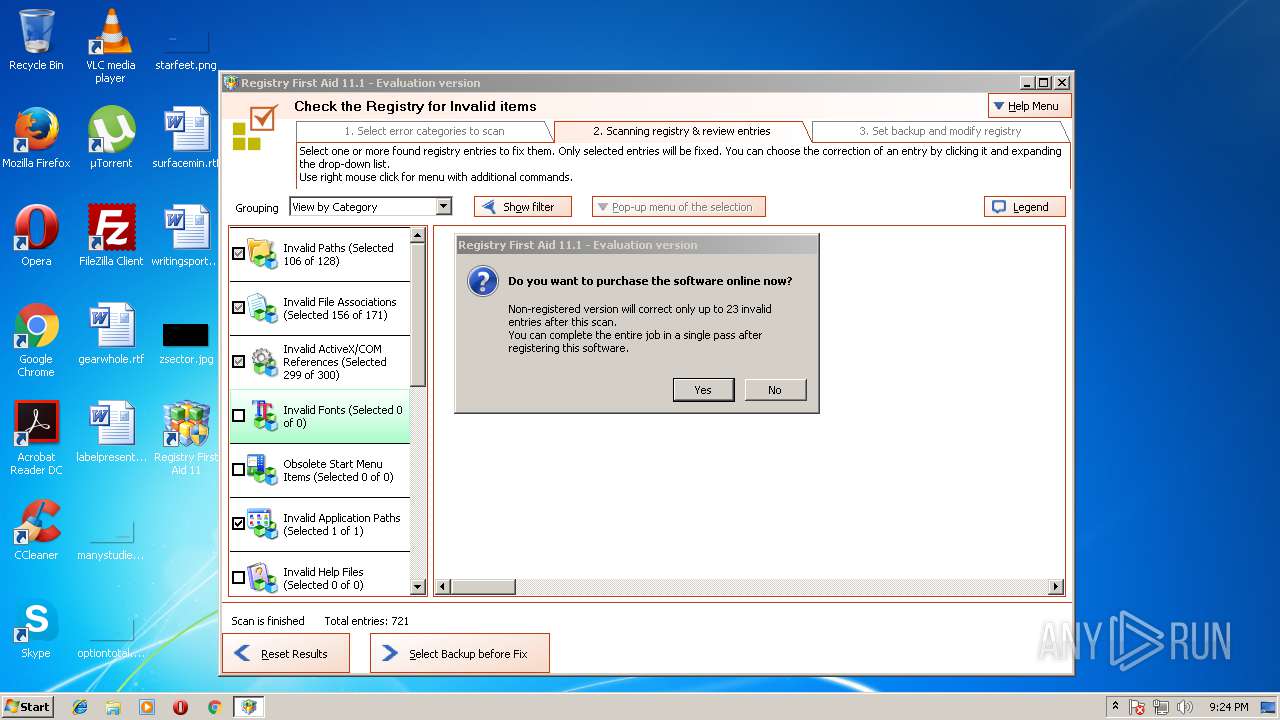Click the Registry First Aid header logo
The width and height of the screenshot is (1280, 720).
pos(255,128)
